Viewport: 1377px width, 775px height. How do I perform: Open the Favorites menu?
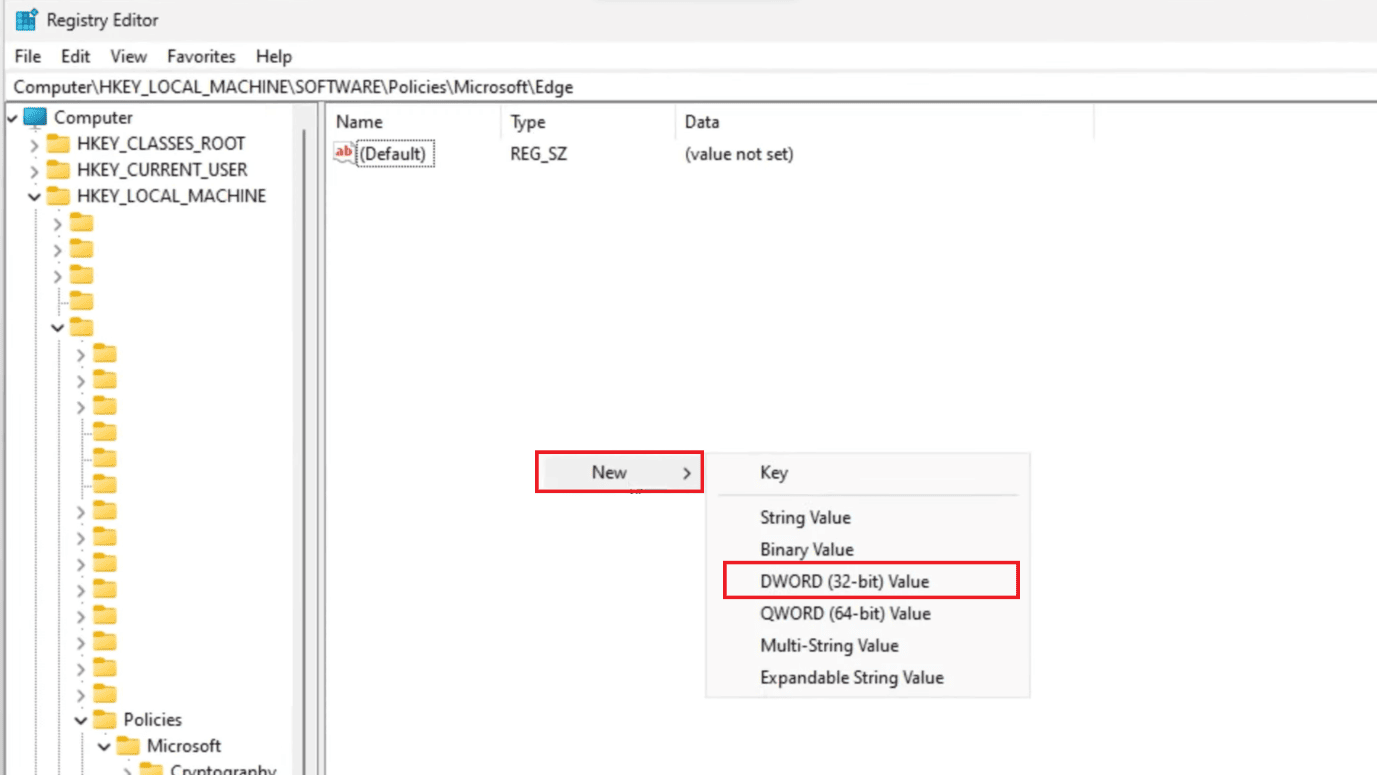tap(201, 56)
